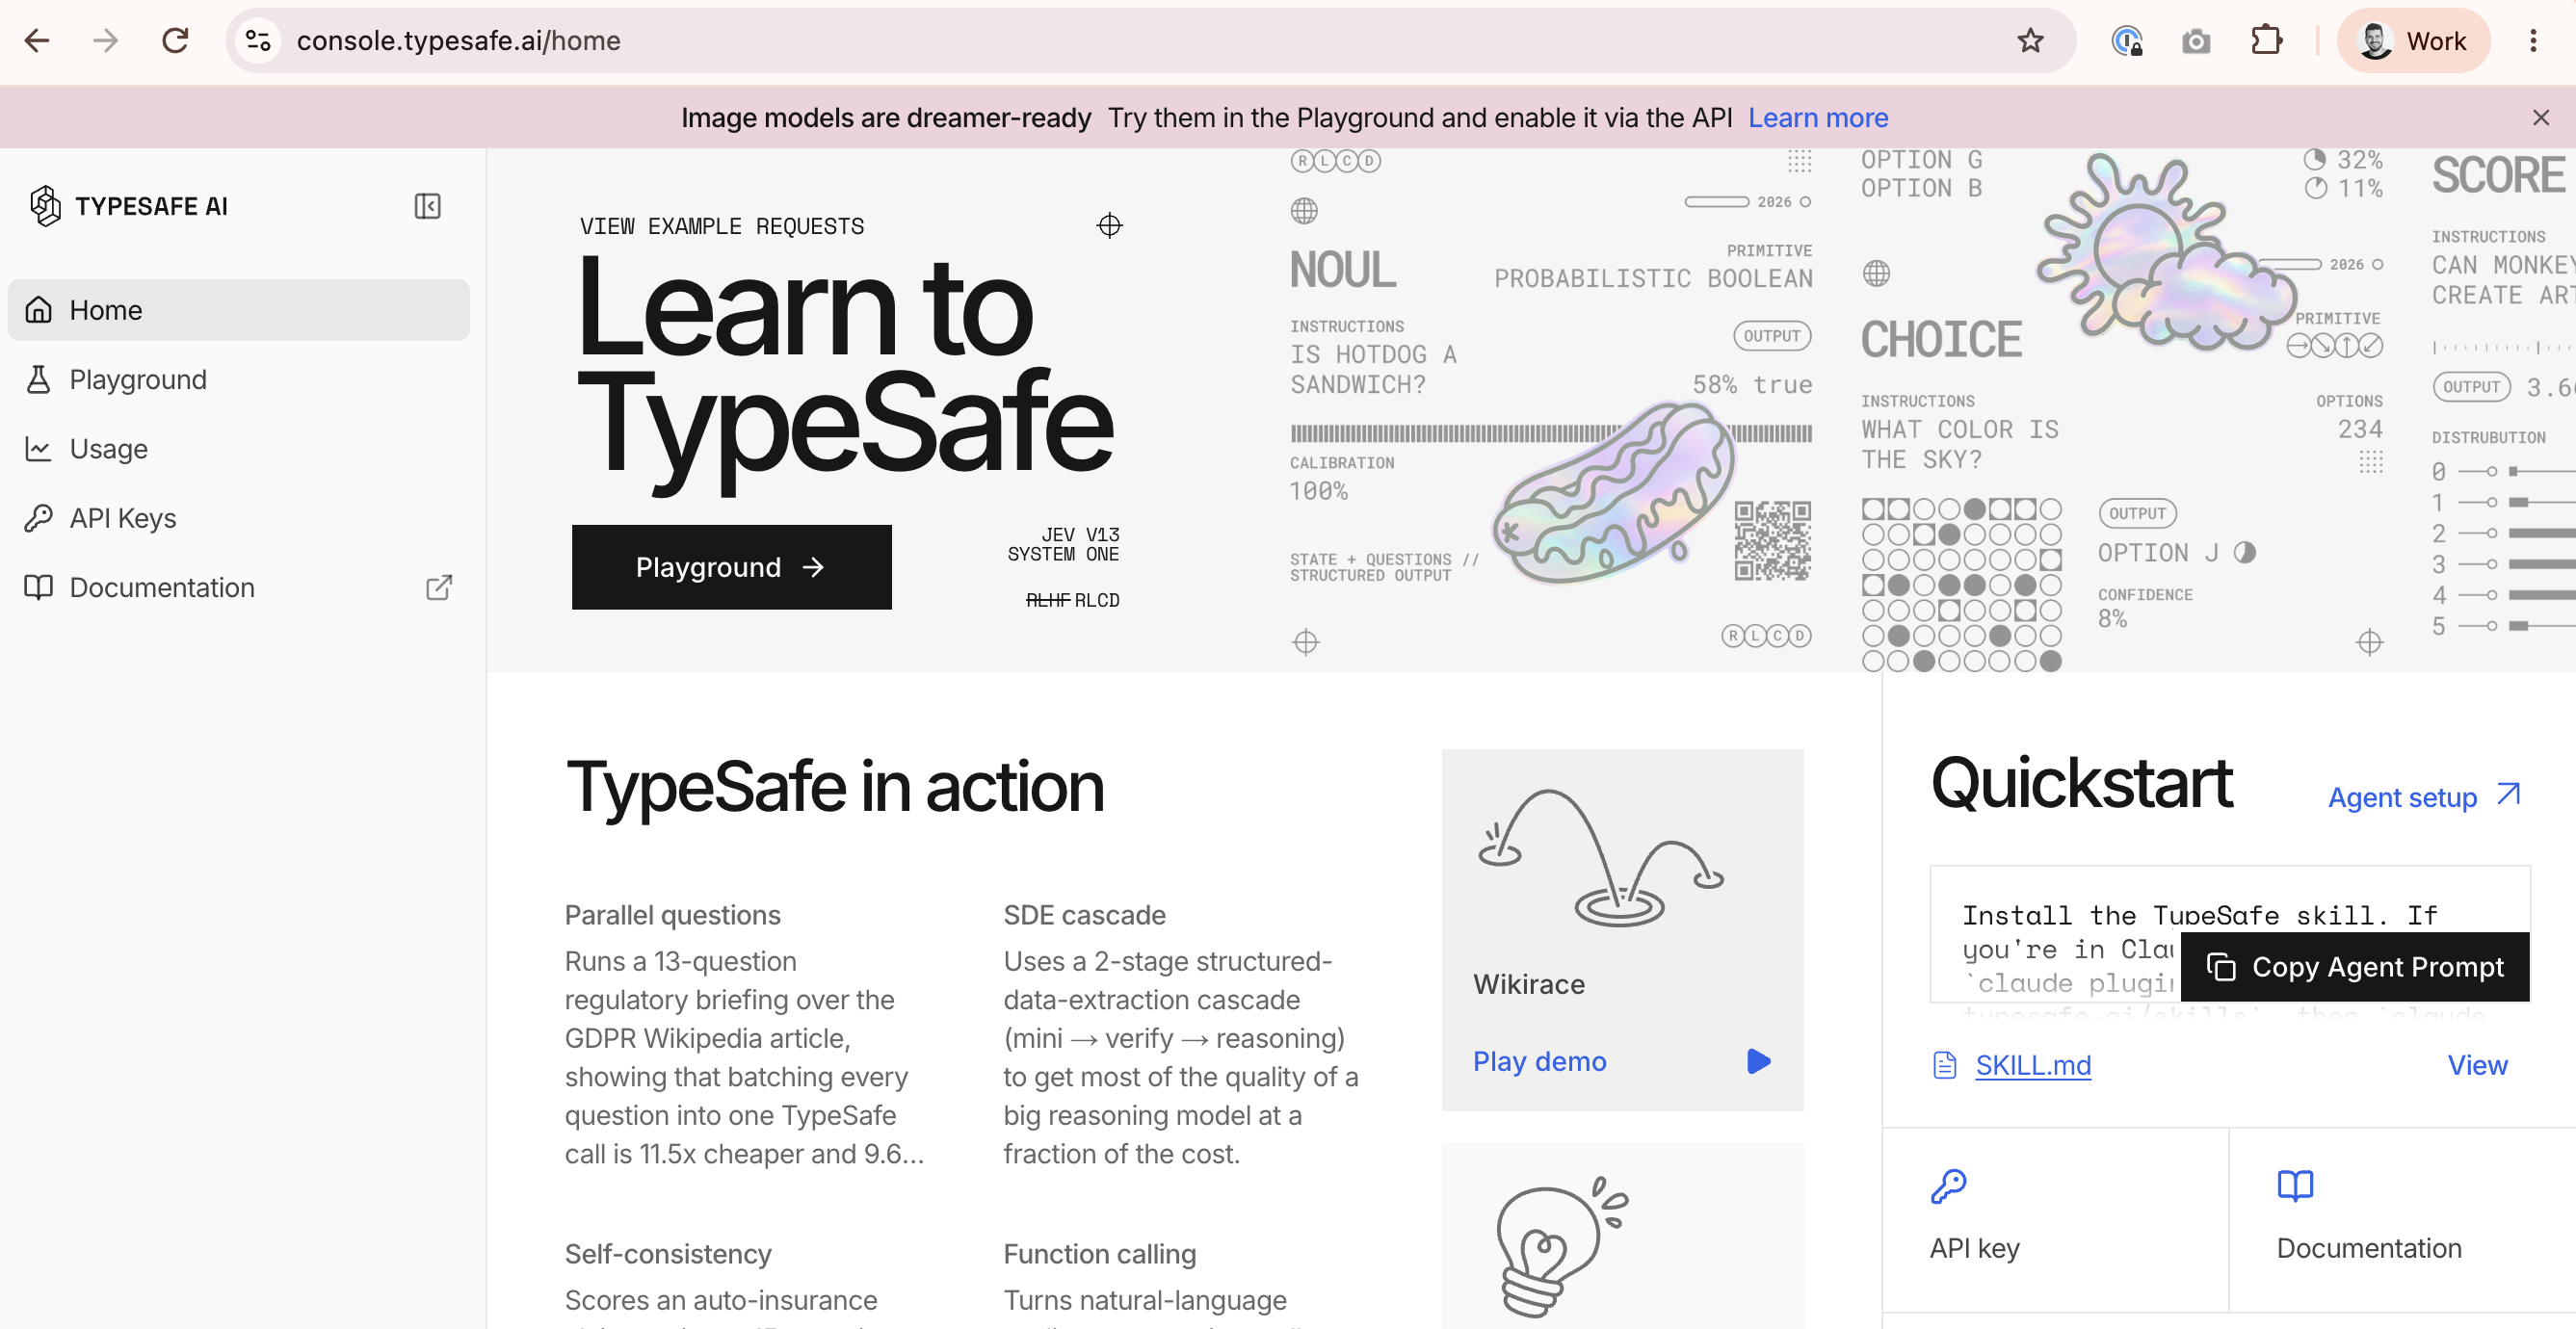Click the OUTPUT pill above OPTION J
This screenshot has width=2576, height=1329.
pos(2137,513)
